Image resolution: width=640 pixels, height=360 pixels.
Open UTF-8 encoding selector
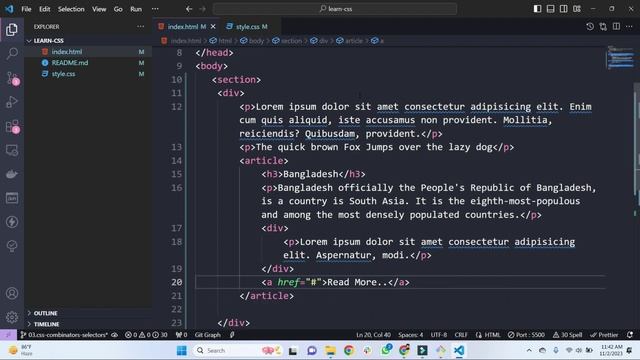[439, 335]
